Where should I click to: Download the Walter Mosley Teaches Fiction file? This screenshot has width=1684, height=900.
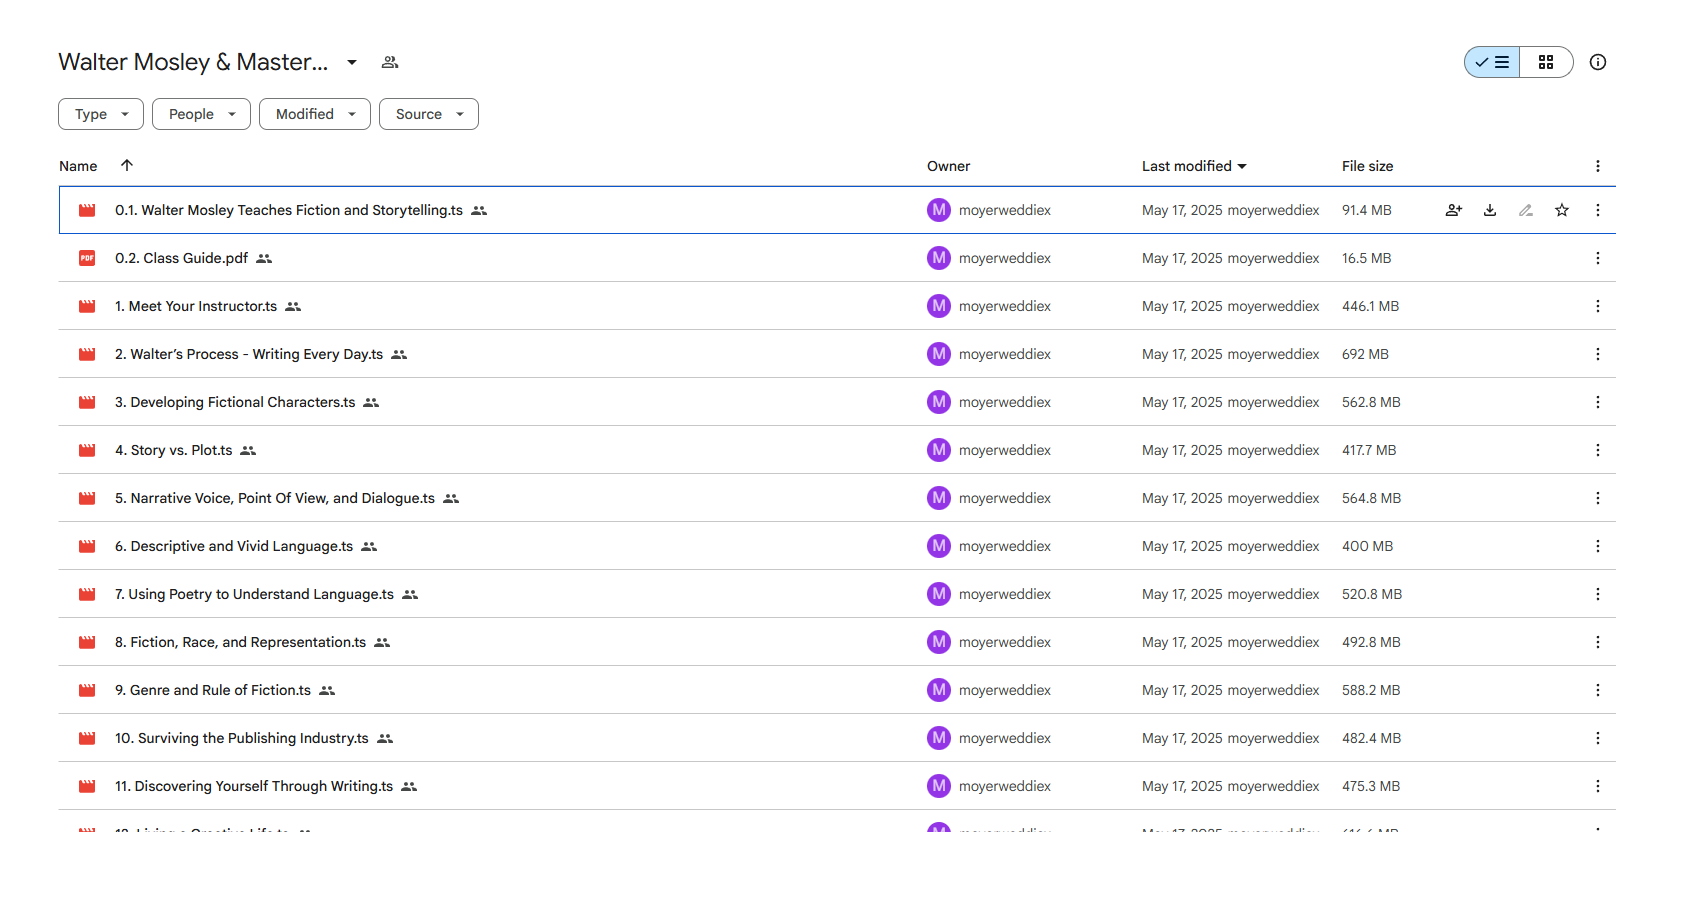1490,210
